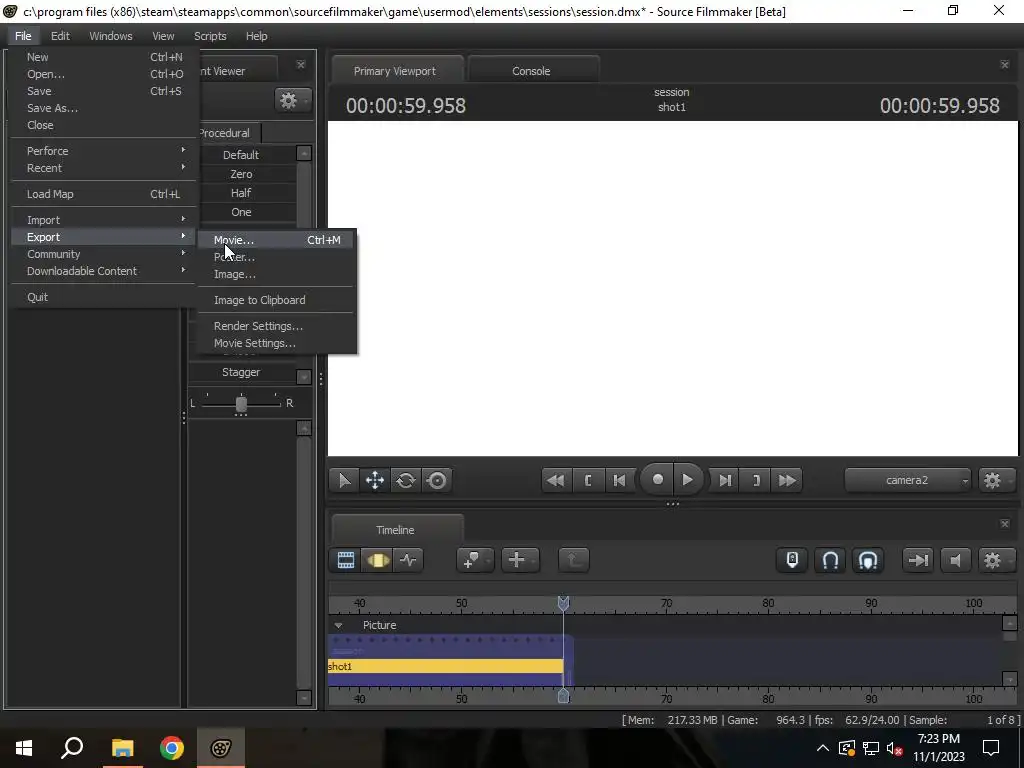Viewport: 1024px width, 768px height.
Task: Open File Explorer from the taskbar
Action: pos(122,748)
